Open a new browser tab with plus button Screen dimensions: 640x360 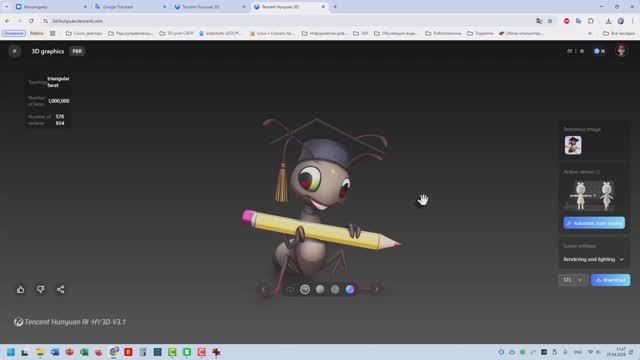(x=335, y=7)
